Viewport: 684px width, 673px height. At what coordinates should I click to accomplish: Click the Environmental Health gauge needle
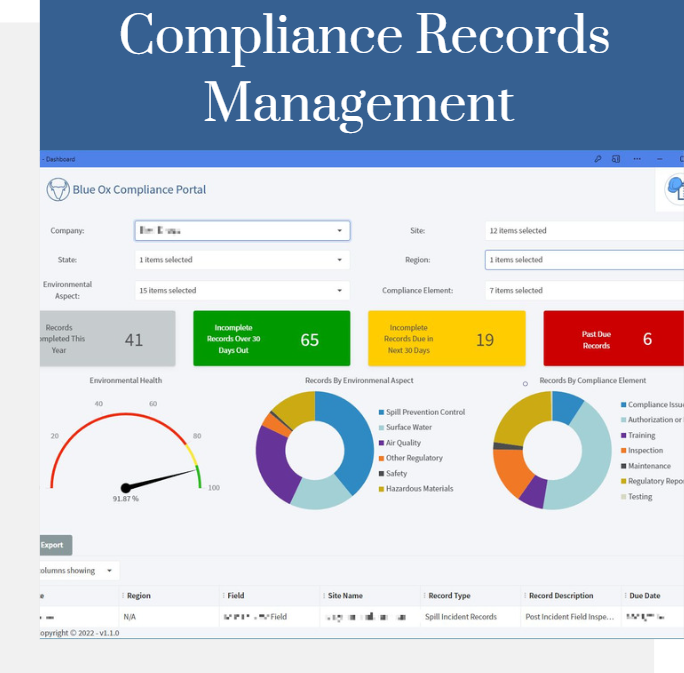point(160,479)
